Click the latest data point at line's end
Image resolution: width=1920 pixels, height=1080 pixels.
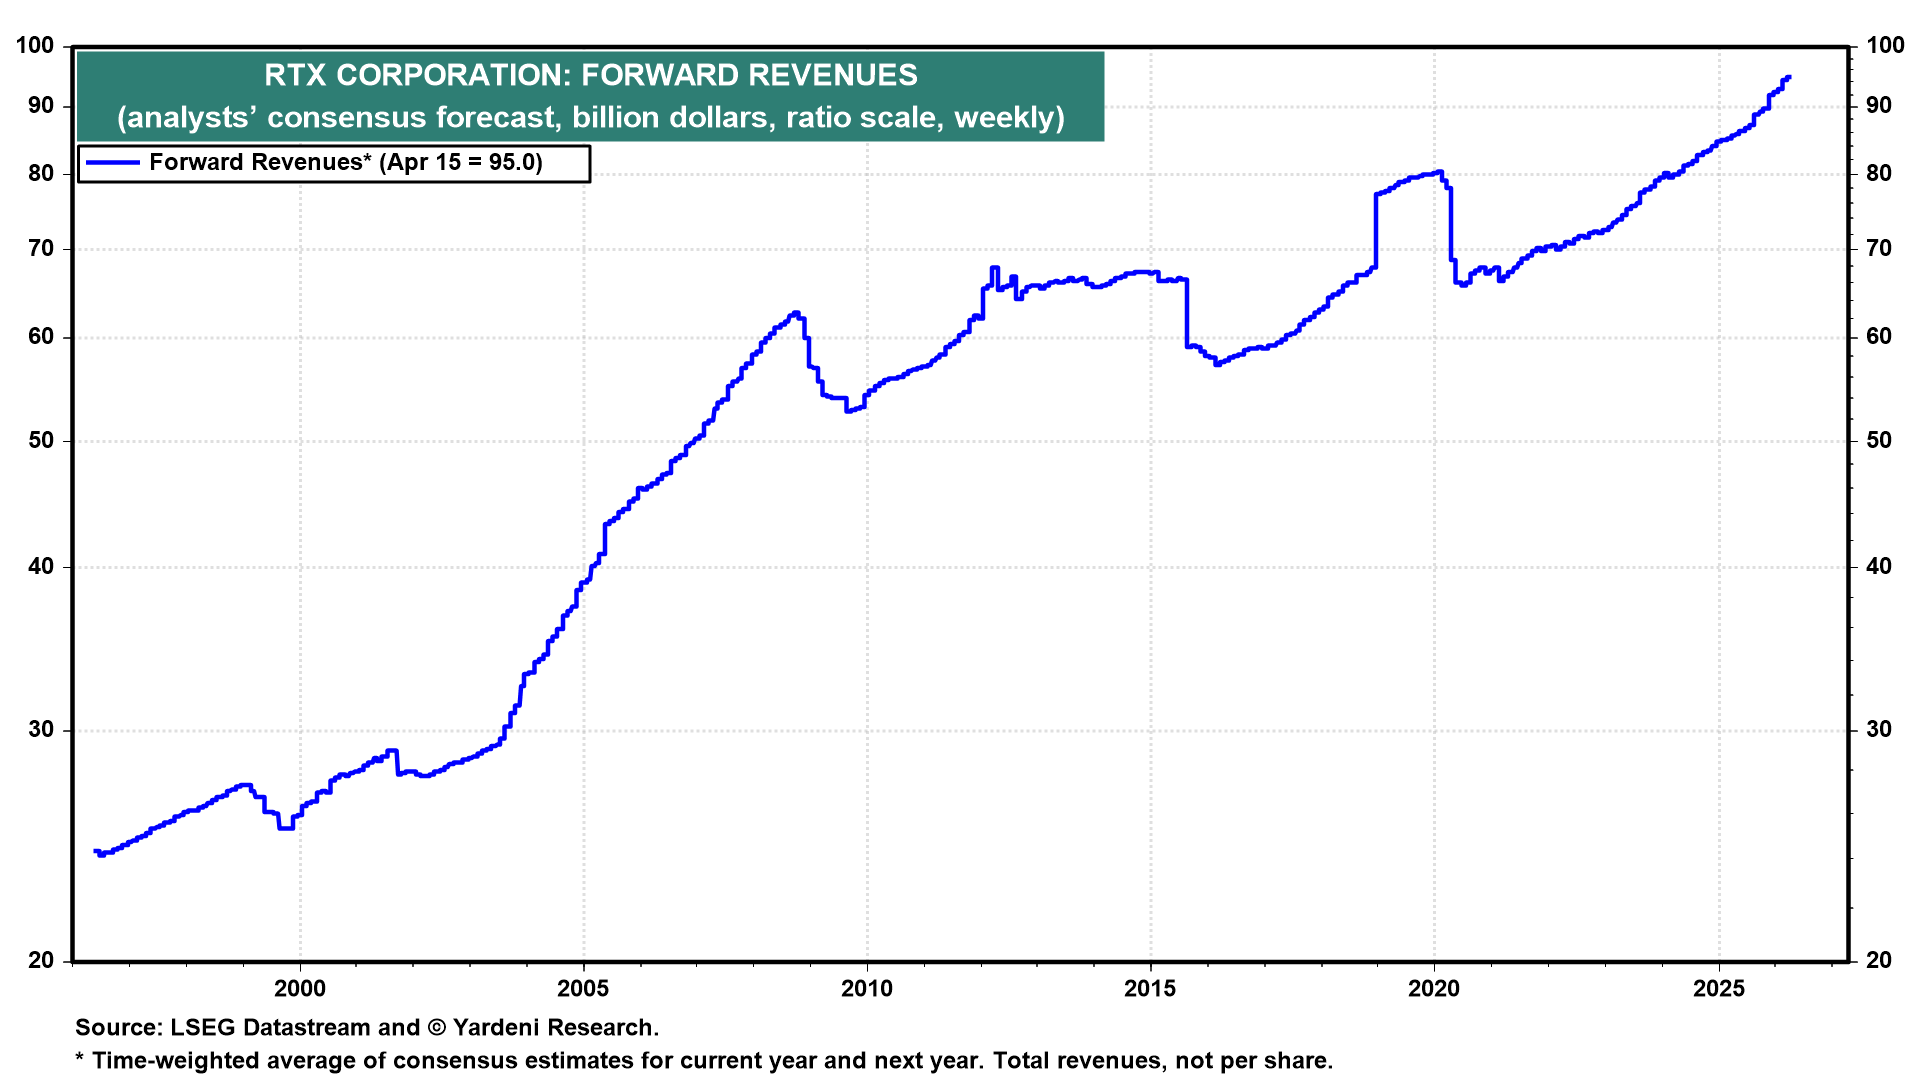(1788, 77)
